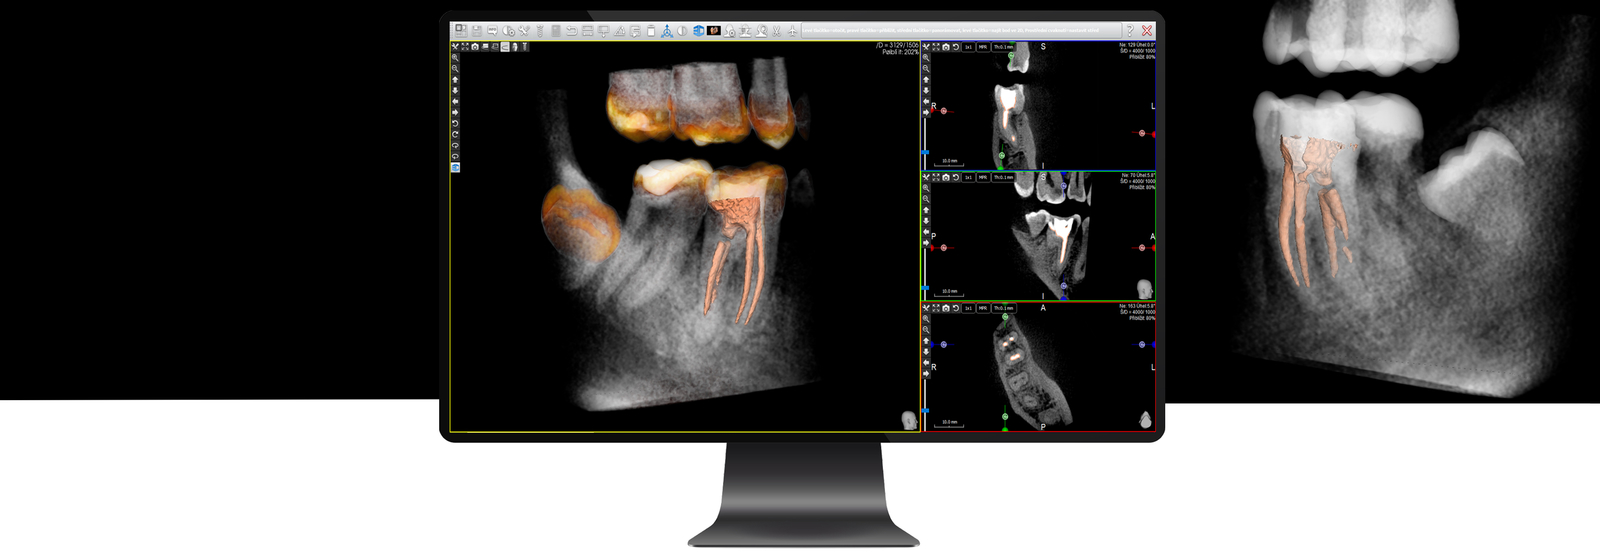Take a snapshot of the 3D view with camera icon
This screenshot has height=552, width=1600.
(475, 47)
